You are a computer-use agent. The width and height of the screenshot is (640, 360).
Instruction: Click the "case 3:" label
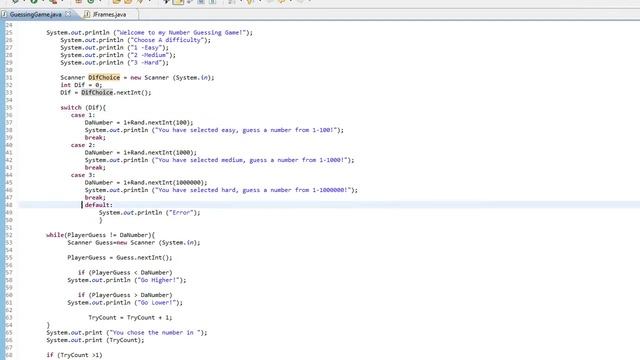(x=83, y=175)
